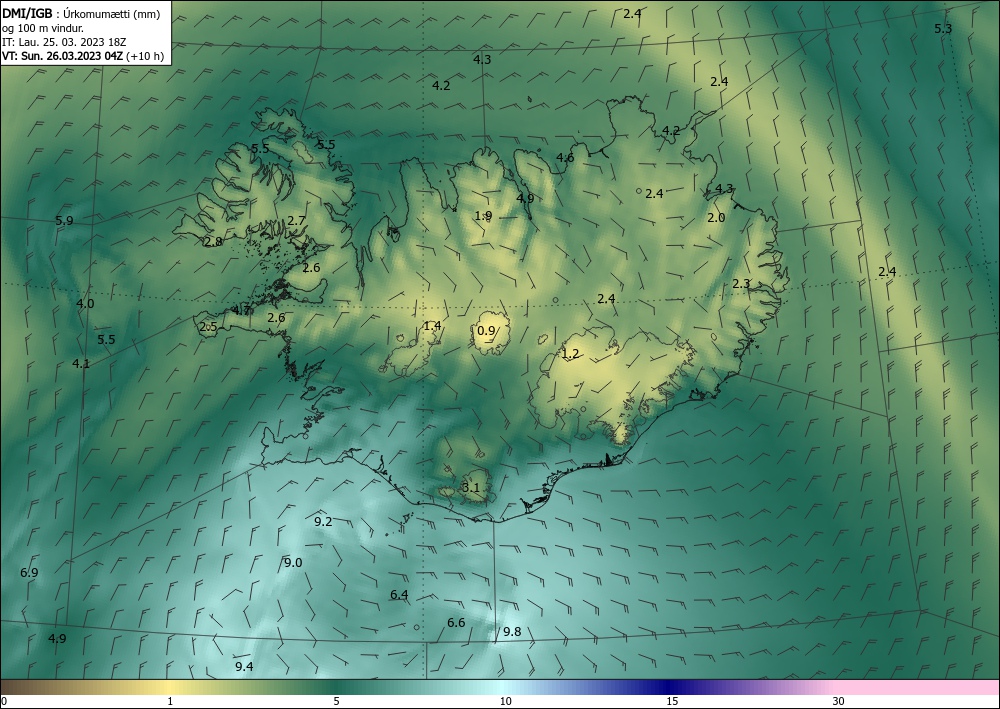
Task: Click the 4.1 value label
Action: click(x=81, y=363)
